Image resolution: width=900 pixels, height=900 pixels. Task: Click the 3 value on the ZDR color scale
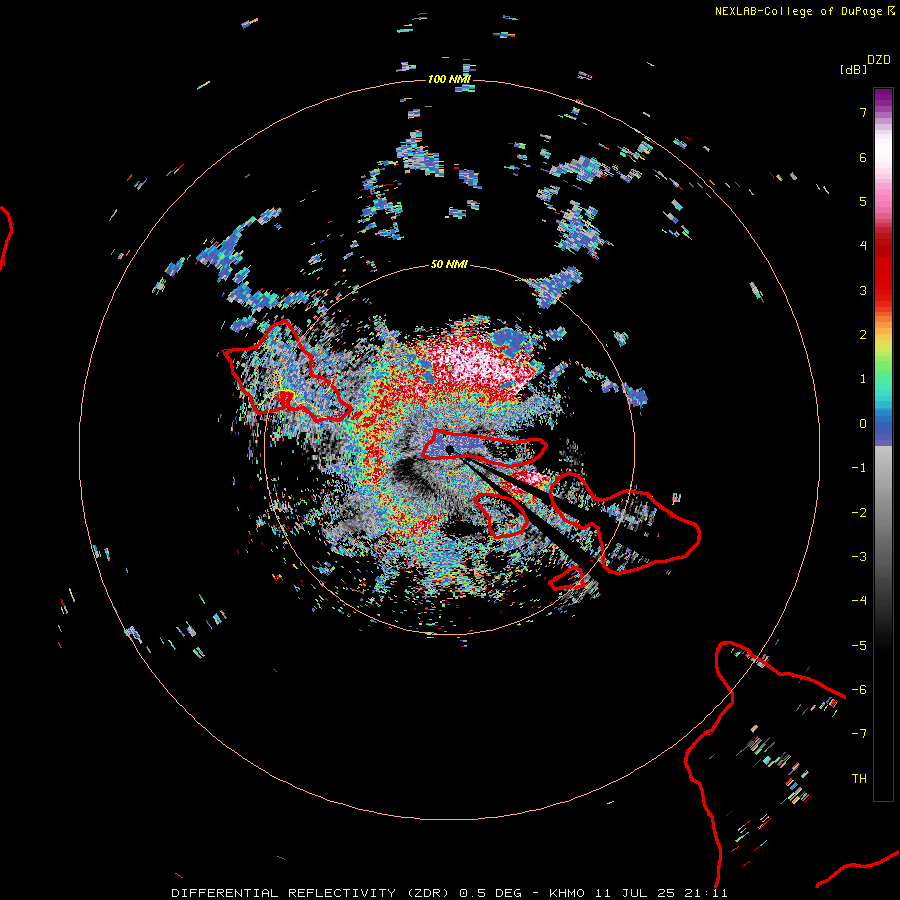[863, 290]
